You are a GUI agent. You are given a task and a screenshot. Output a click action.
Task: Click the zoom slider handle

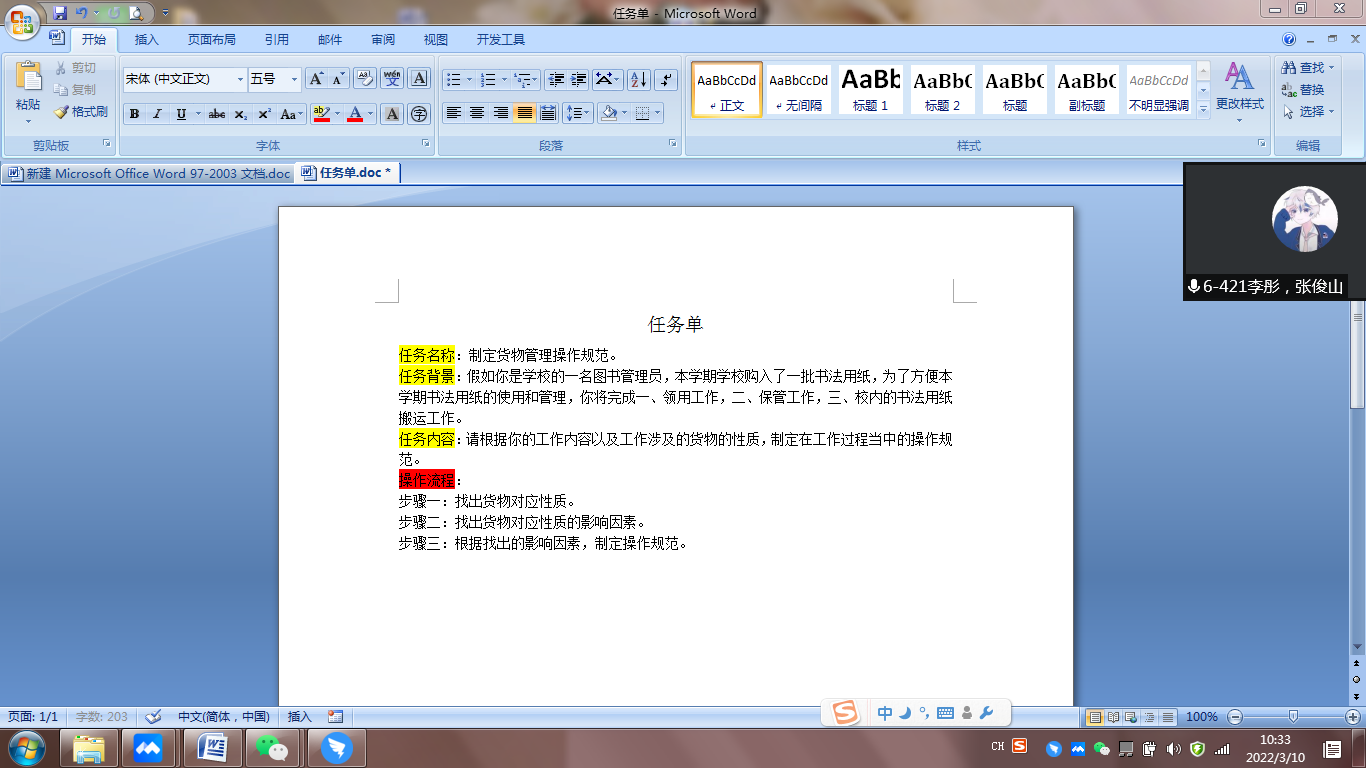[1293, 716]
